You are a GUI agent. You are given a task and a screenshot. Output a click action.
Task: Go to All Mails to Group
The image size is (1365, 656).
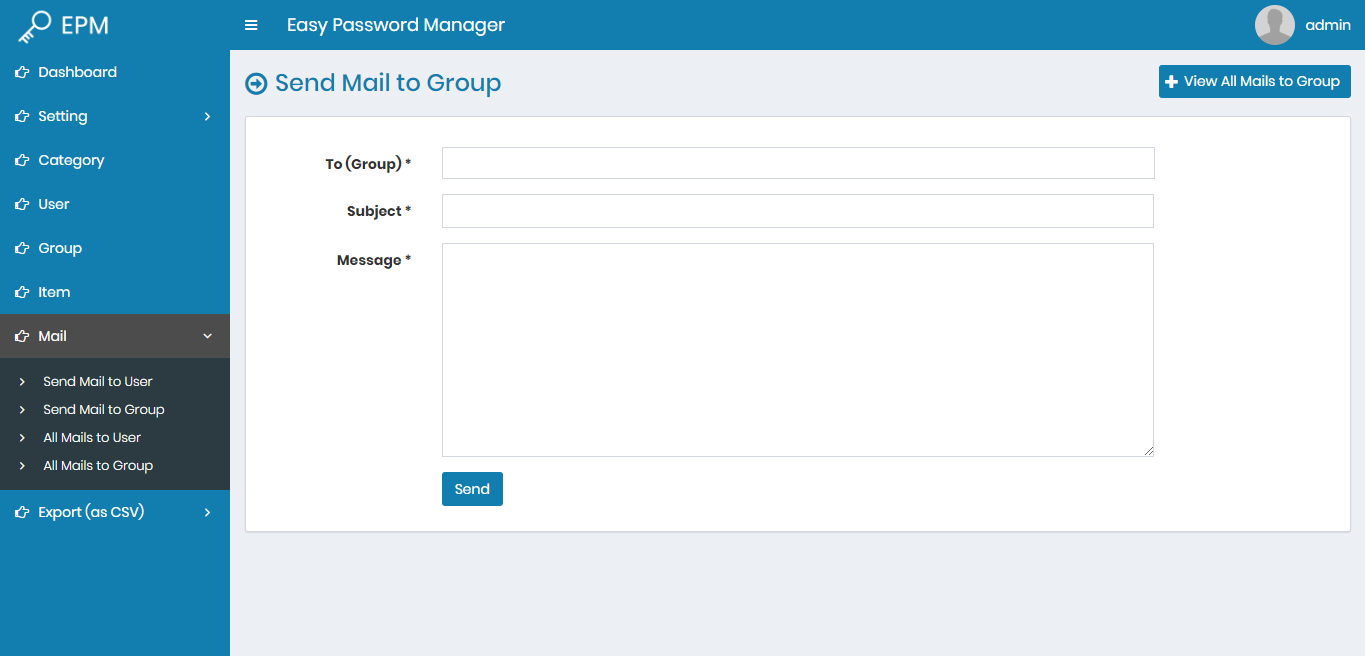pyautogui.click(x=98, y=465)
